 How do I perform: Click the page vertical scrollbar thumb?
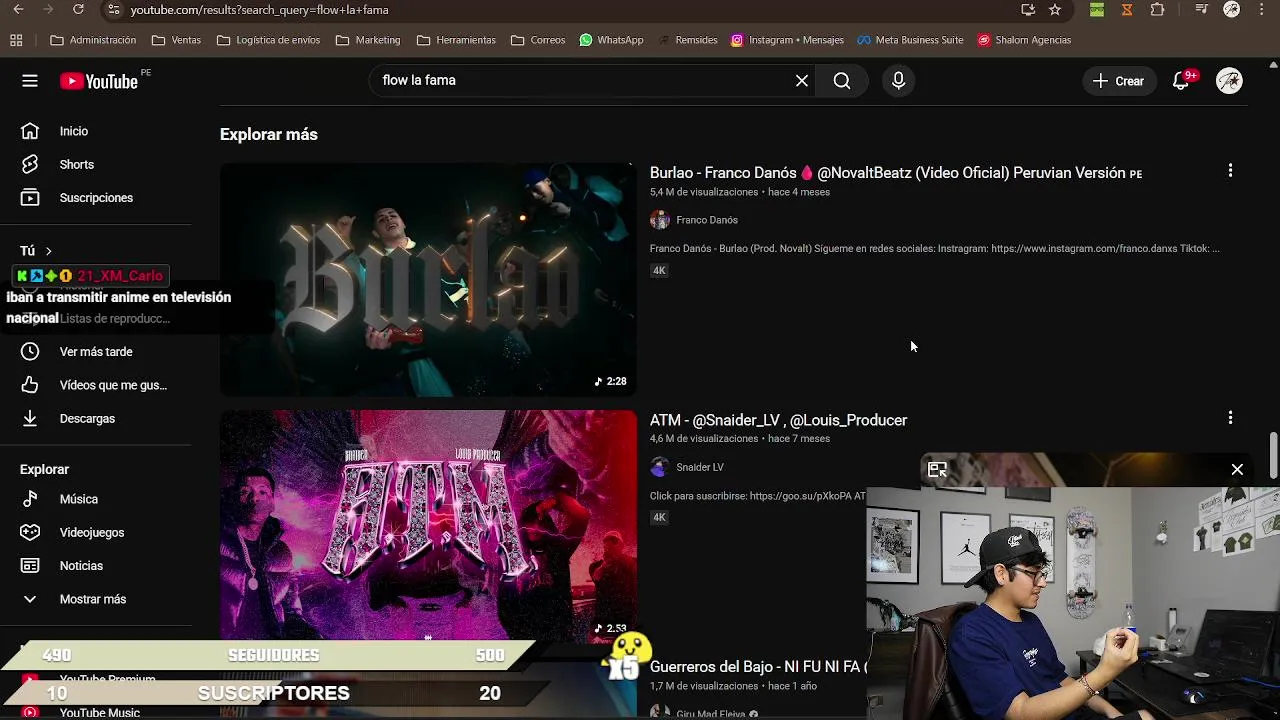[x=1273, y=455]
